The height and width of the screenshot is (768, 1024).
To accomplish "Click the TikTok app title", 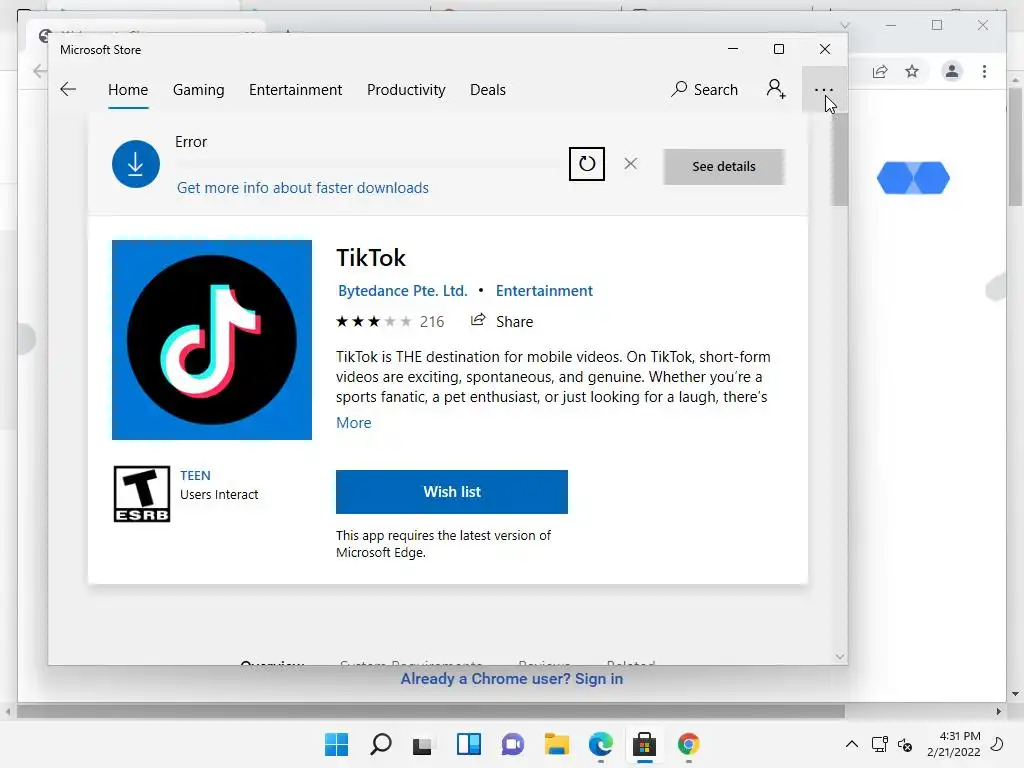I will coord(371,258).
